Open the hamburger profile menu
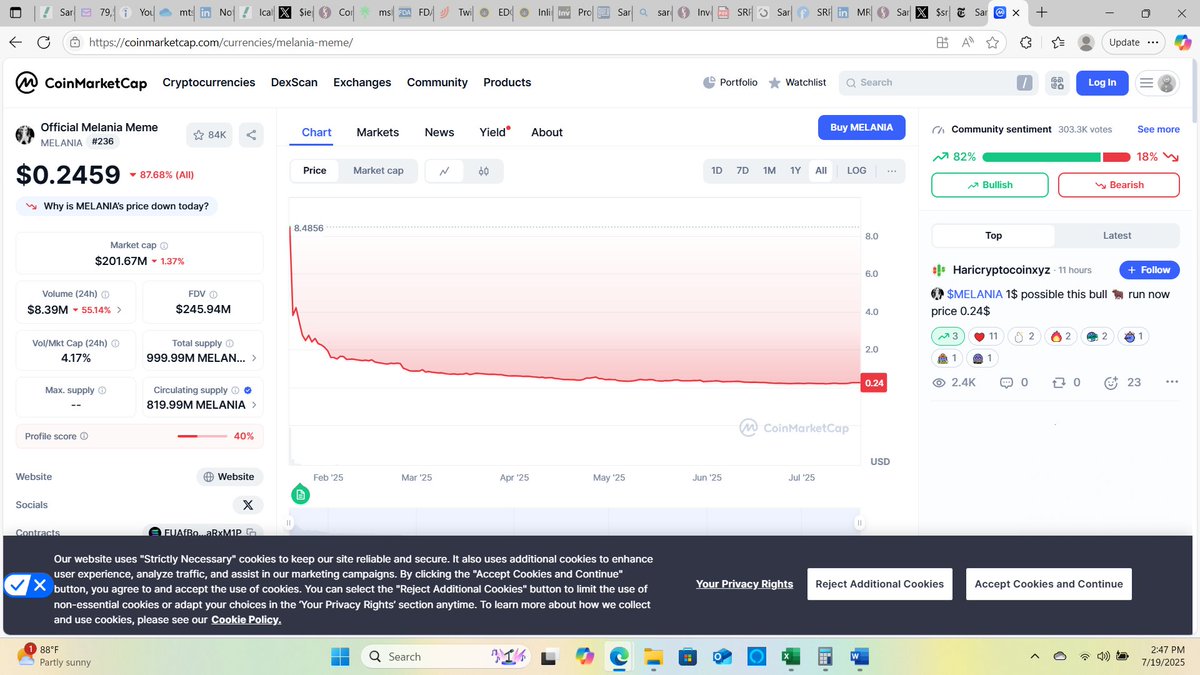 point(1157,83)
